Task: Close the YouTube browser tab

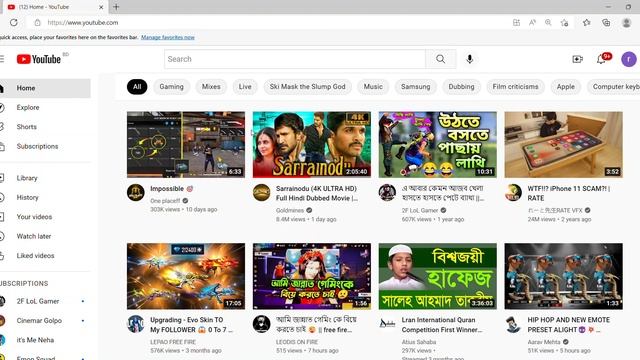Action: click(101, 7)
